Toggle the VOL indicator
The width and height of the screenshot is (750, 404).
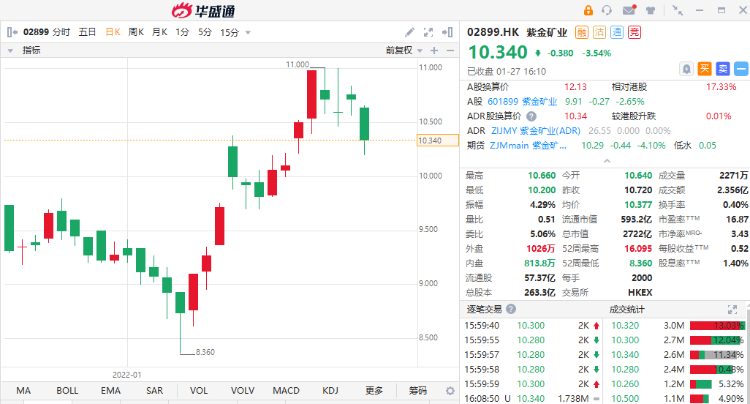click(199, 391)
